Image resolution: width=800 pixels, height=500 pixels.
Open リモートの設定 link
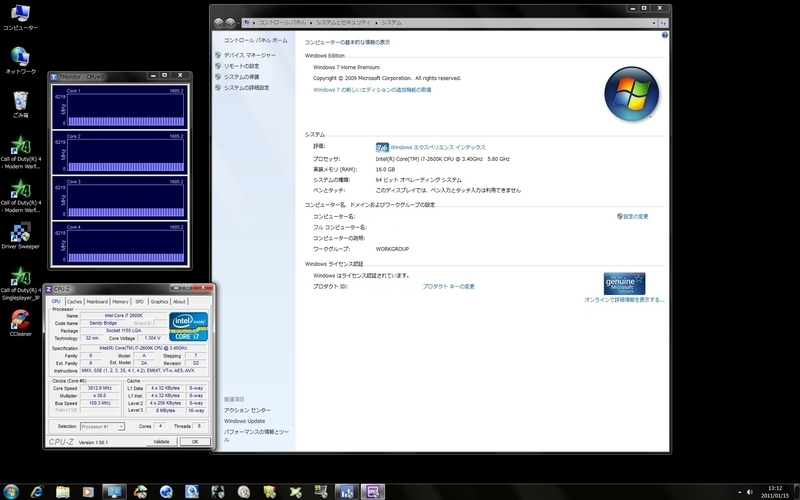coord(241,66)
